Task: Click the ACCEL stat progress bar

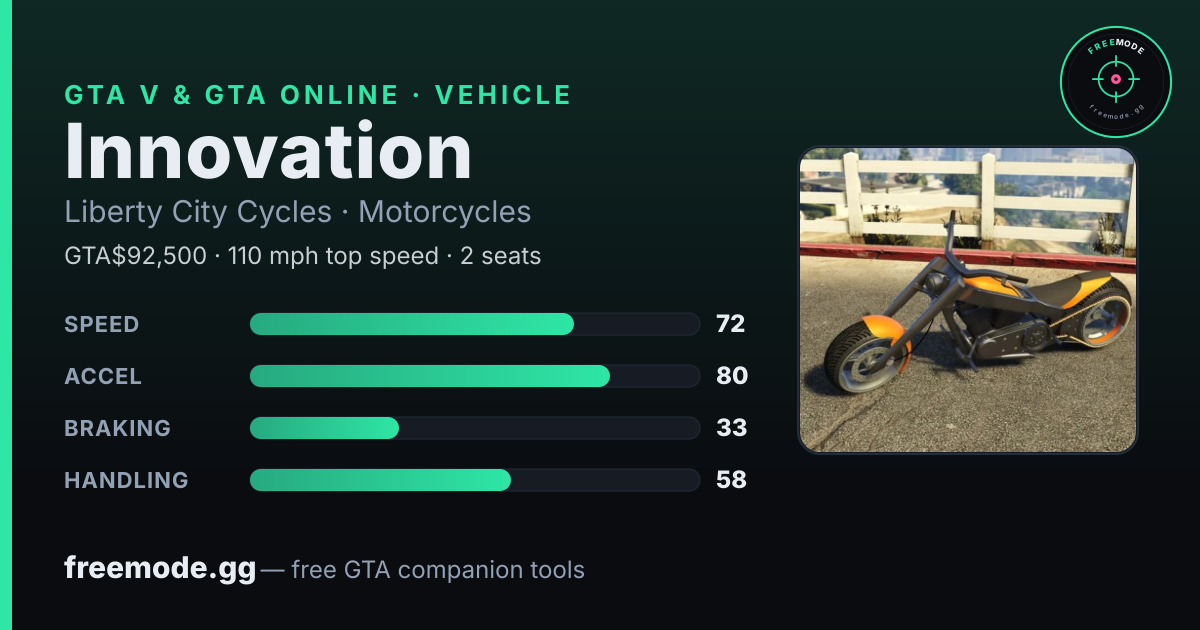Action: point(474,376)
